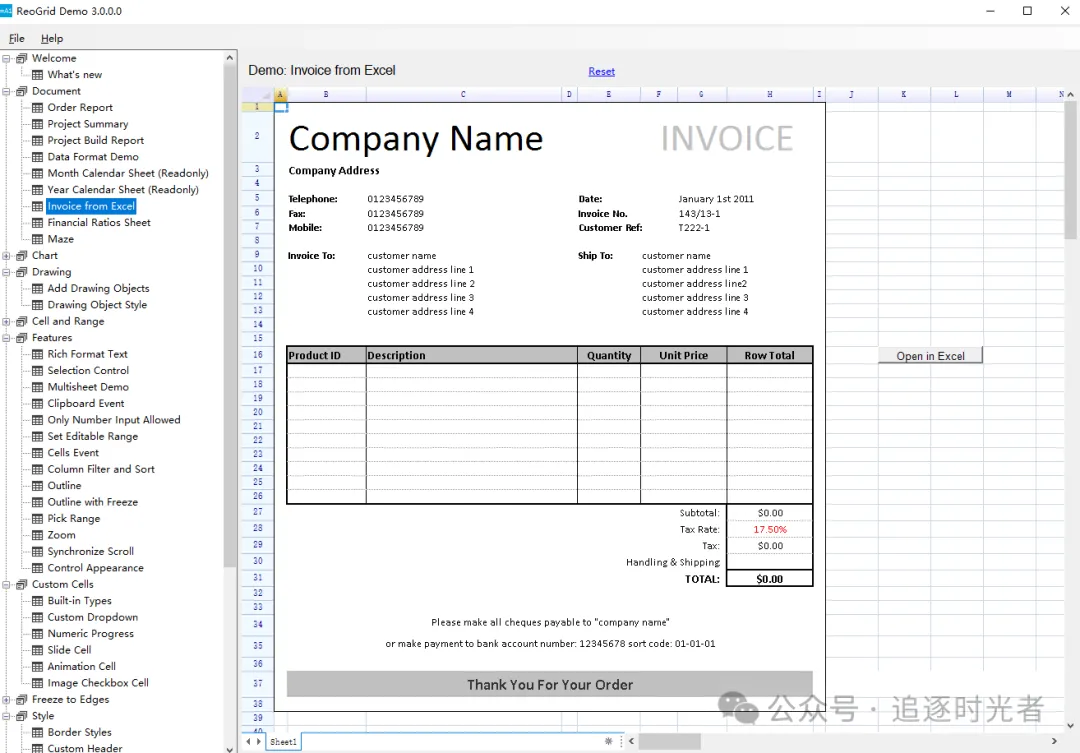
Task: Click the horizontal scrollbar thumb of the sheet
Action: [669, 741]
